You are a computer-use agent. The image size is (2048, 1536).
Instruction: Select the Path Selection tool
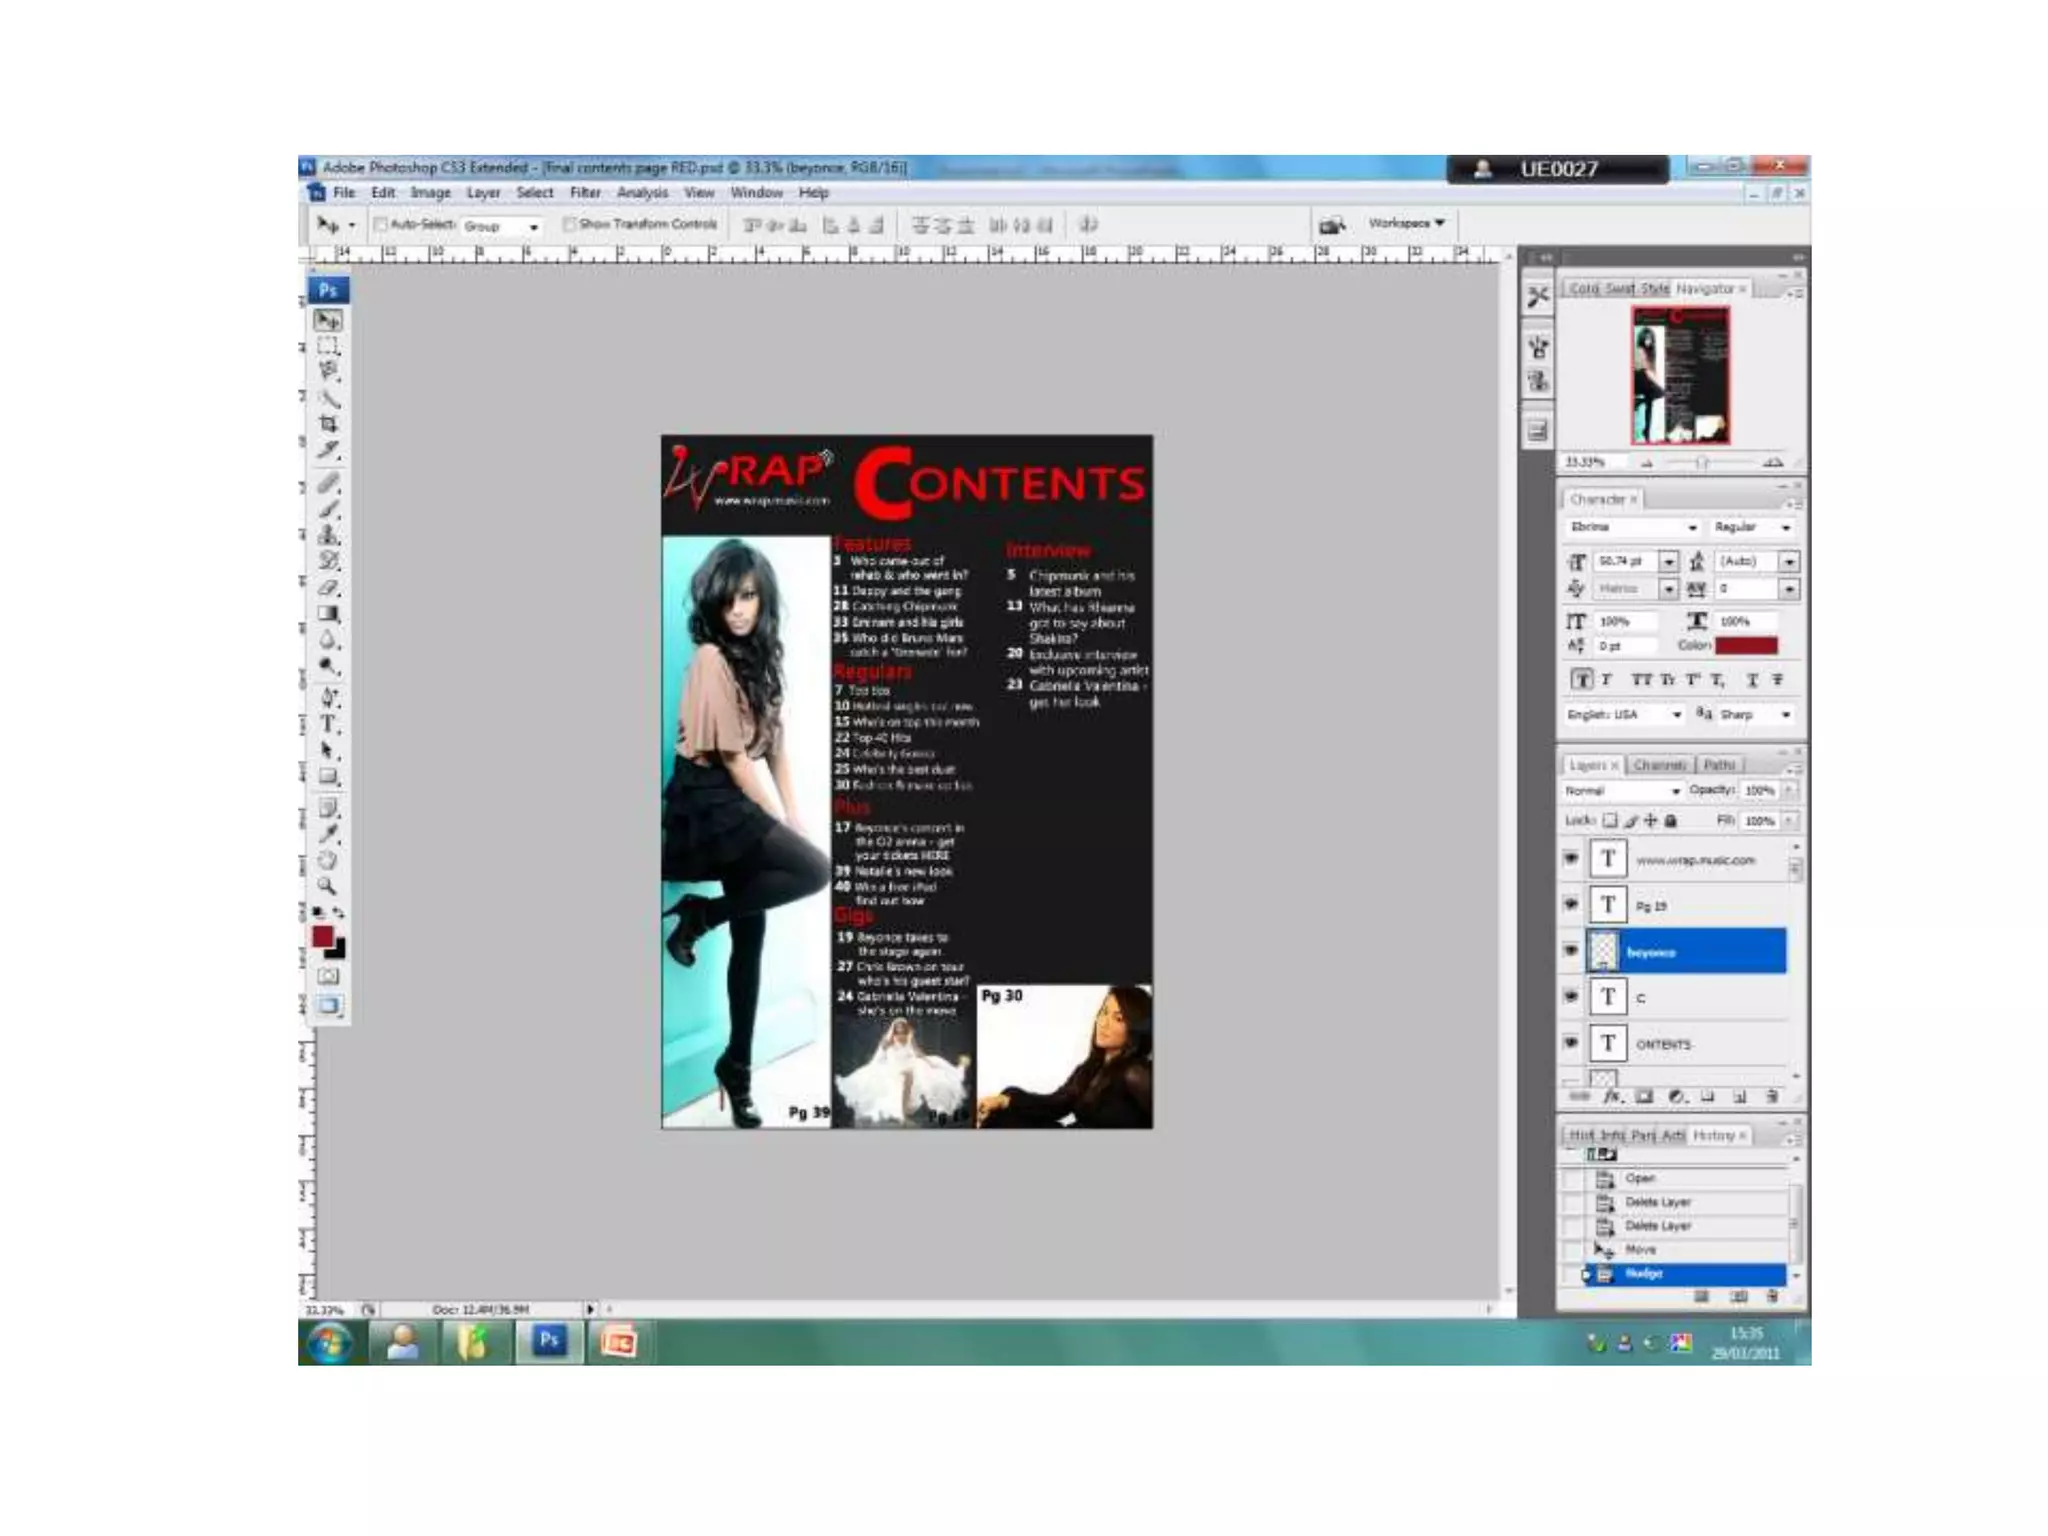[328, 750]
